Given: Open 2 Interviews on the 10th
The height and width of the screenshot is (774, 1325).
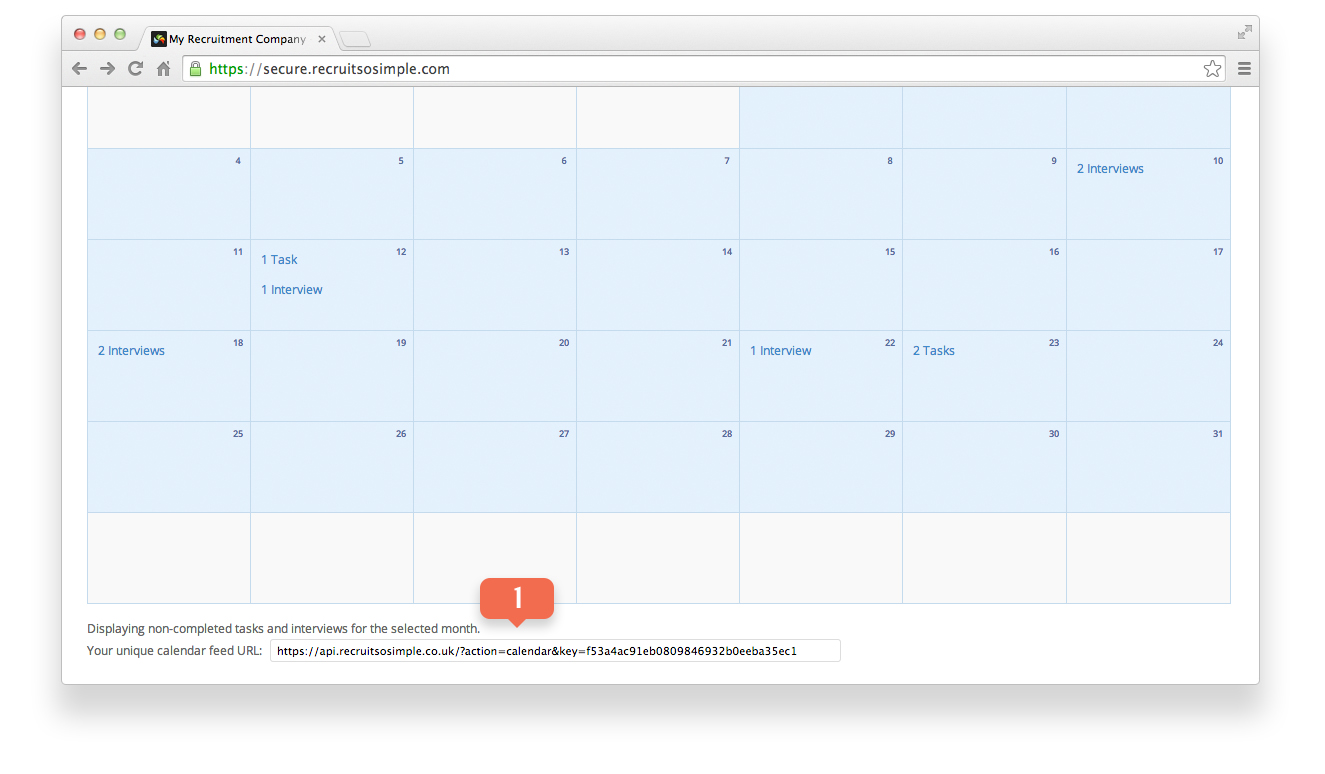Looking at the screenshot, I should tap(1110, 169).
